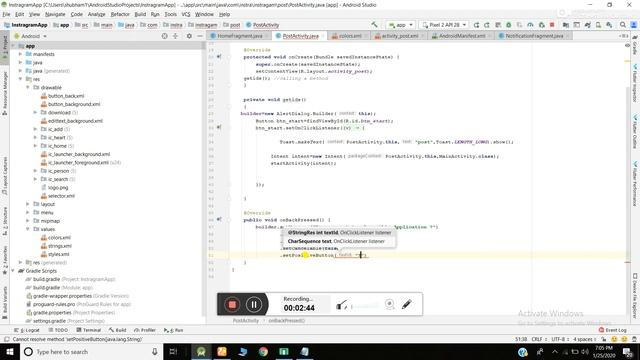This screenshot has height=360, width=640.
Task: Open Chrome from the Windows taskbar
Action: [263, 351]
